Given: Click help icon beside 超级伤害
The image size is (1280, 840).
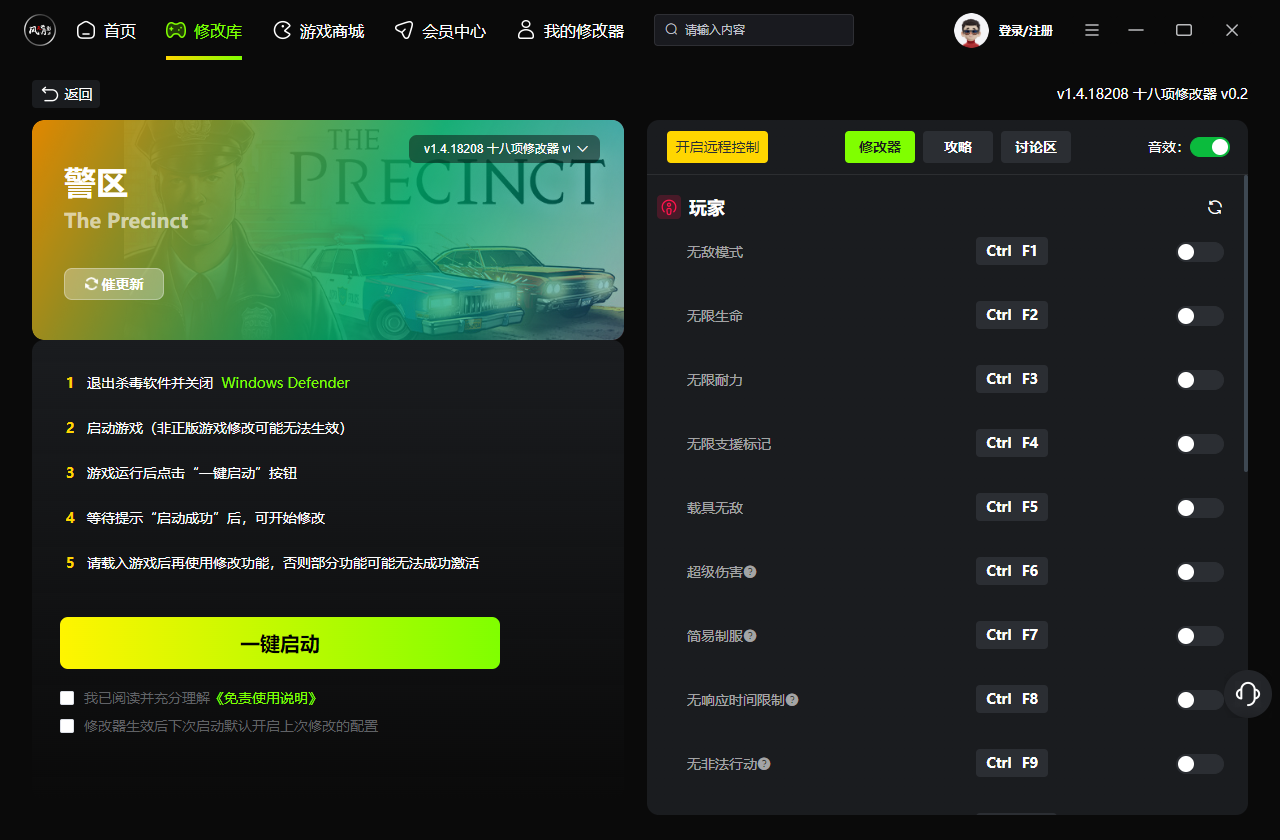Looking at the screenshot, I should tap(750, 572).
